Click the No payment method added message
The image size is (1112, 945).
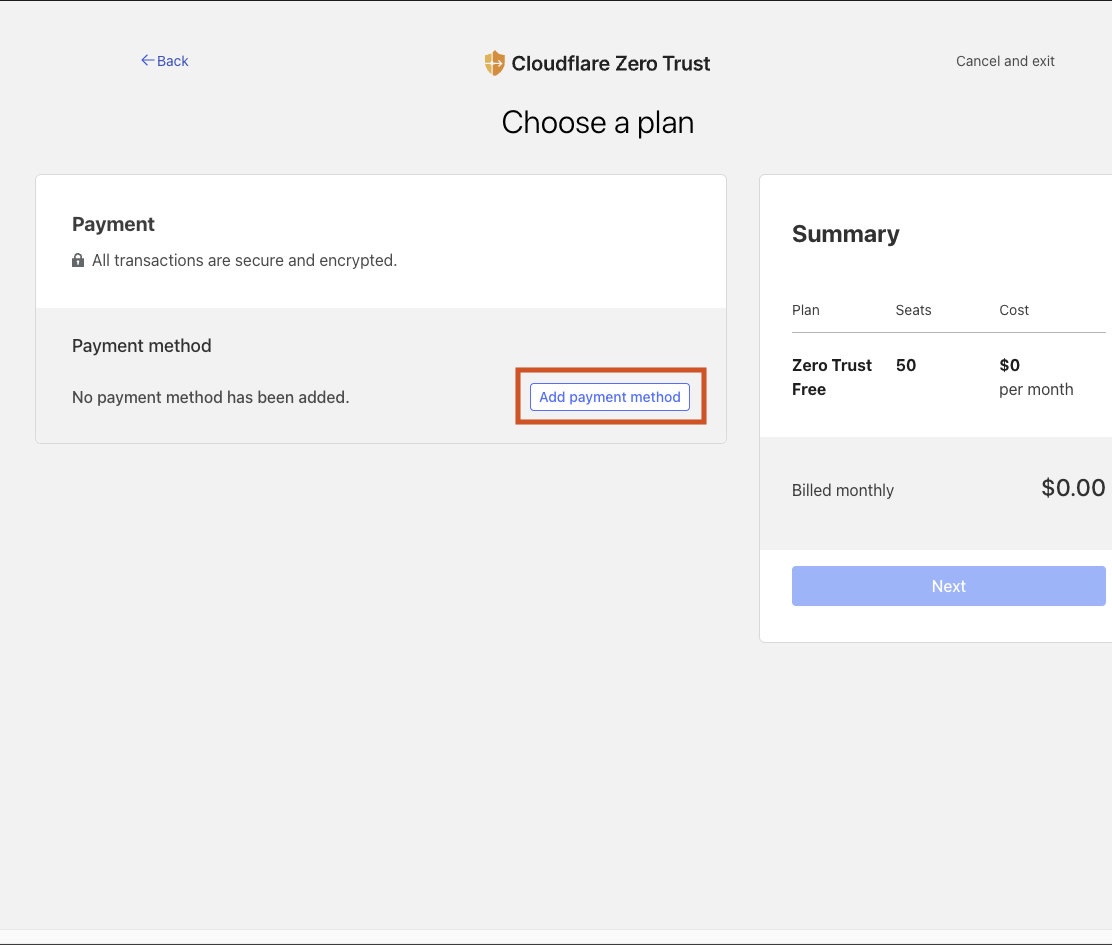(210, 397)
